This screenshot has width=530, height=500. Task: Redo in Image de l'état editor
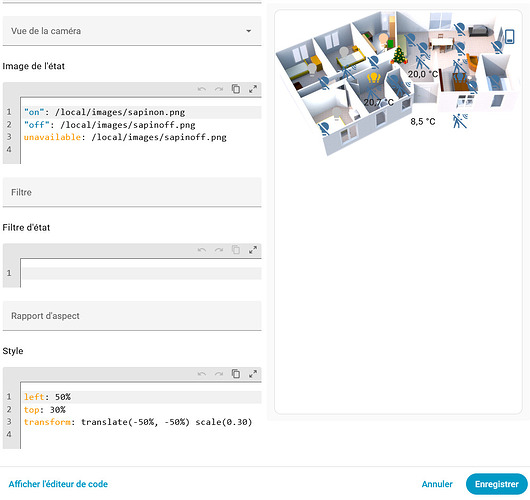(x=219, y=89)
